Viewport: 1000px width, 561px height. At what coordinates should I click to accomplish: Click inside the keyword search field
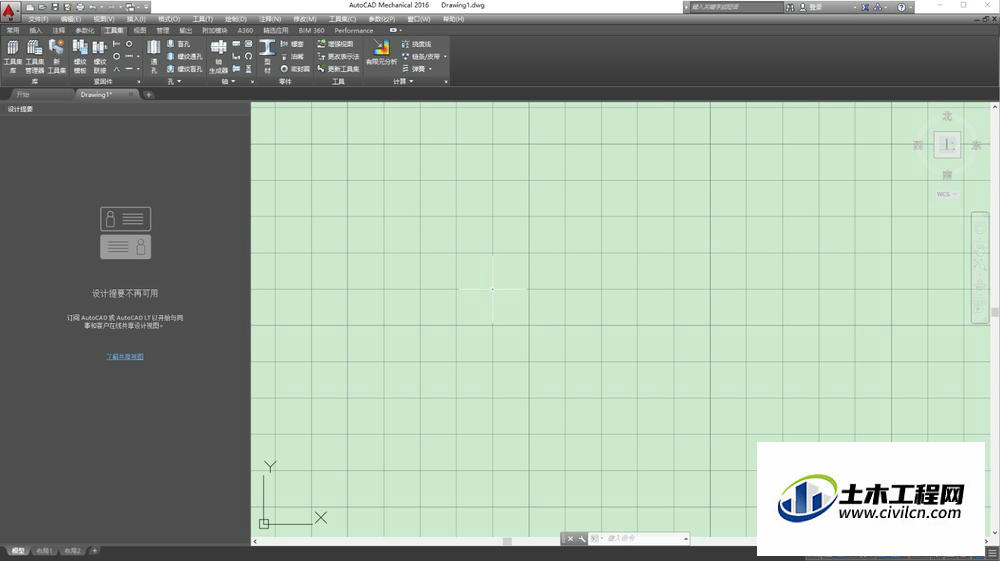pyautogui.click(x=737, y=7)
